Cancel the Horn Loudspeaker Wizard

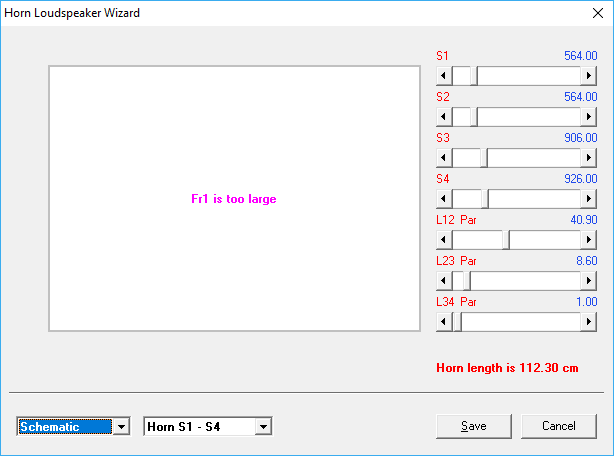tap(559, 426)
